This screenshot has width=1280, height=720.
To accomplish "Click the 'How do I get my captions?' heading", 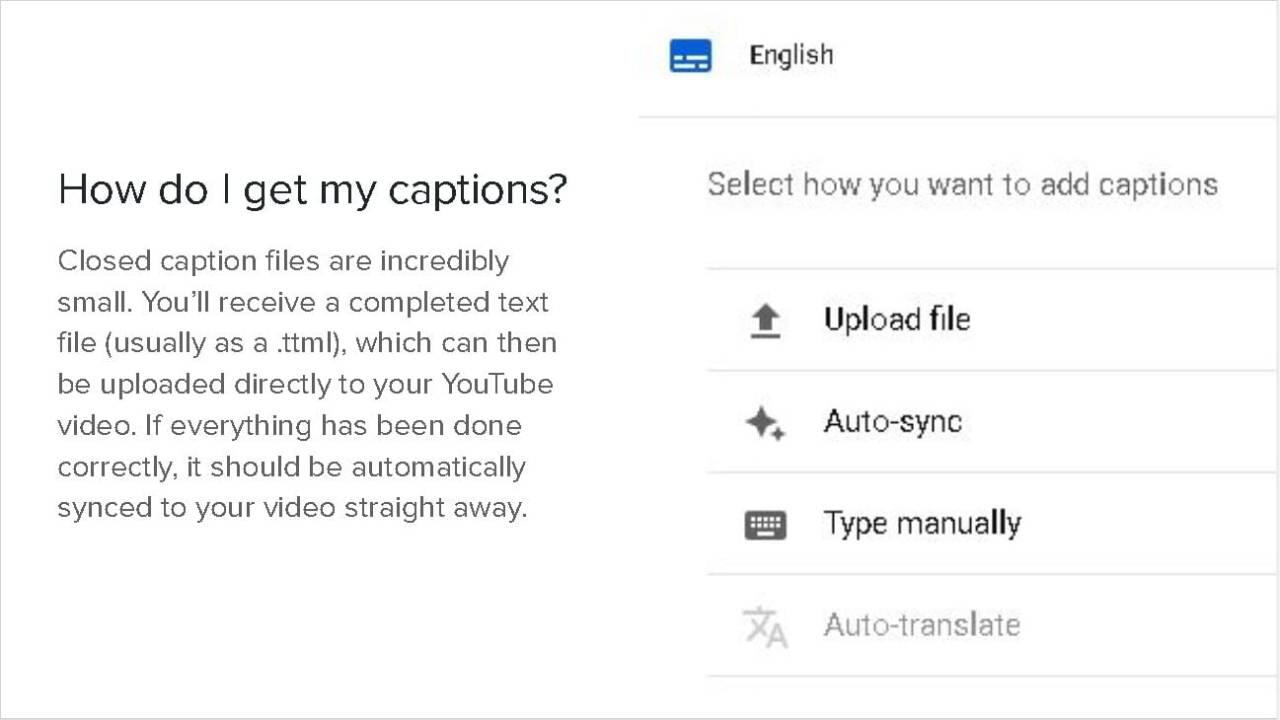I will tap(312, 189).
